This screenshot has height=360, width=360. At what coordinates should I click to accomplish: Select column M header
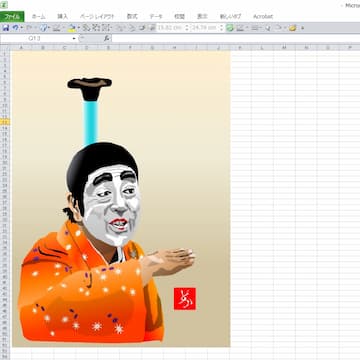pos(284,48)
